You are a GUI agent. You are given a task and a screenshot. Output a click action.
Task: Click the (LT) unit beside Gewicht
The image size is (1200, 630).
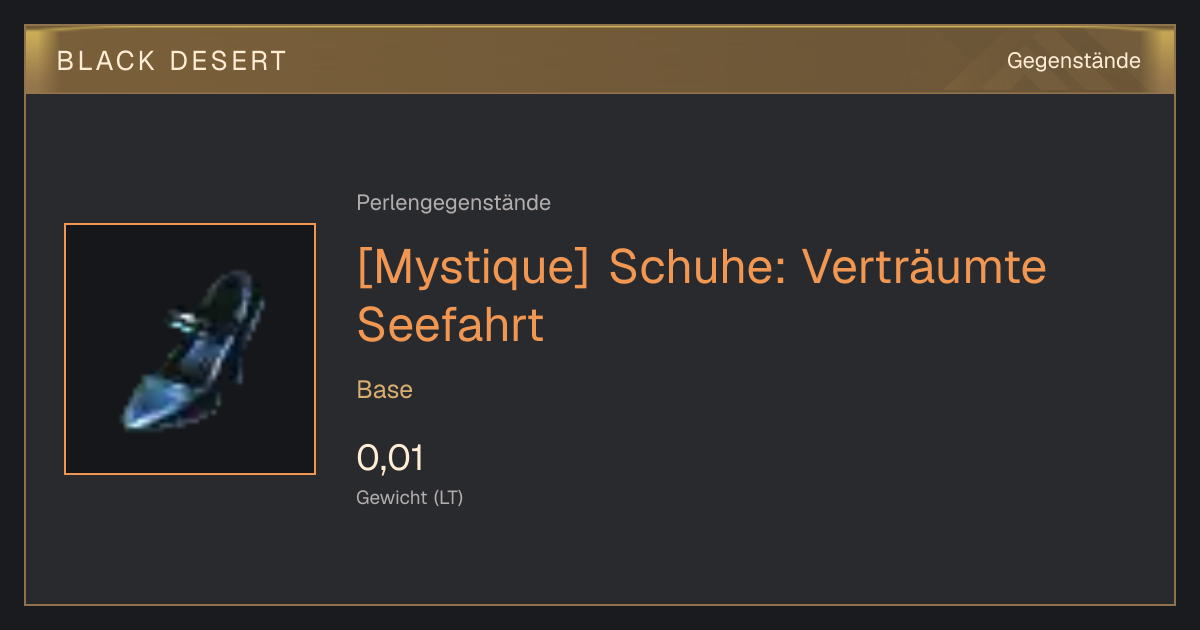tap(448, 497)
